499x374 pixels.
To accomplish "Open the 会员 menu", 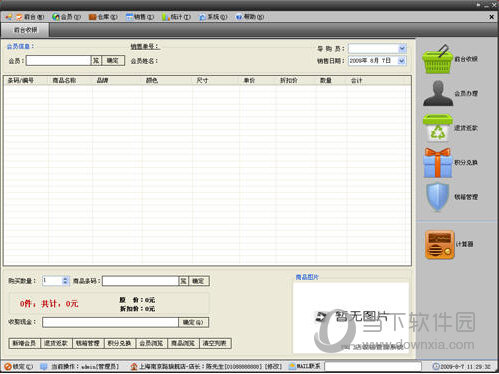I will point(67,17).
